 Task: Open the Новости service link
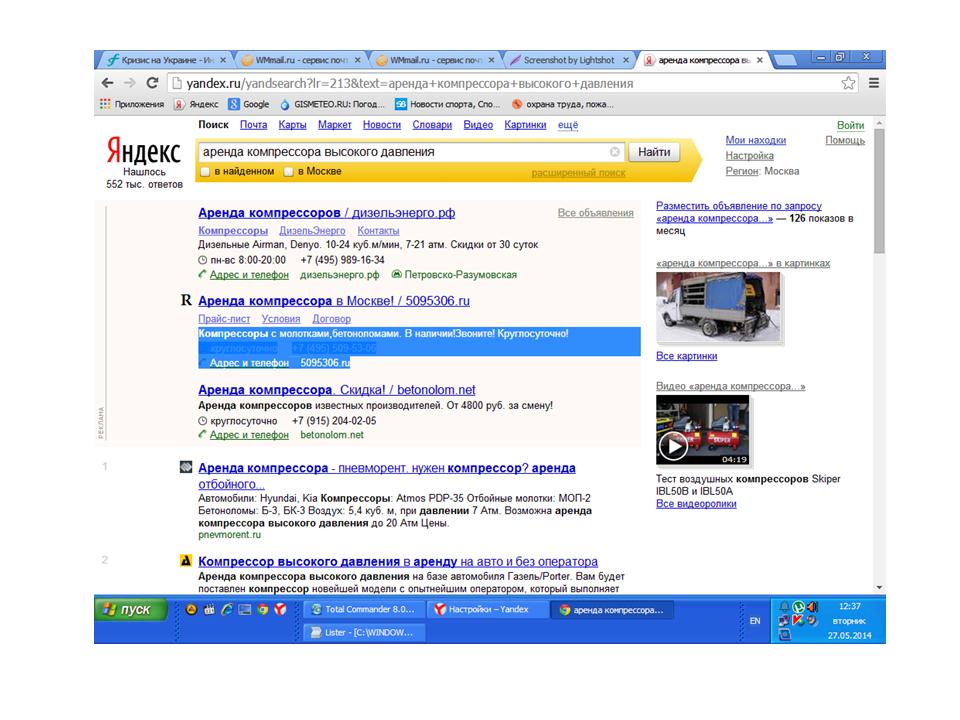381,125
